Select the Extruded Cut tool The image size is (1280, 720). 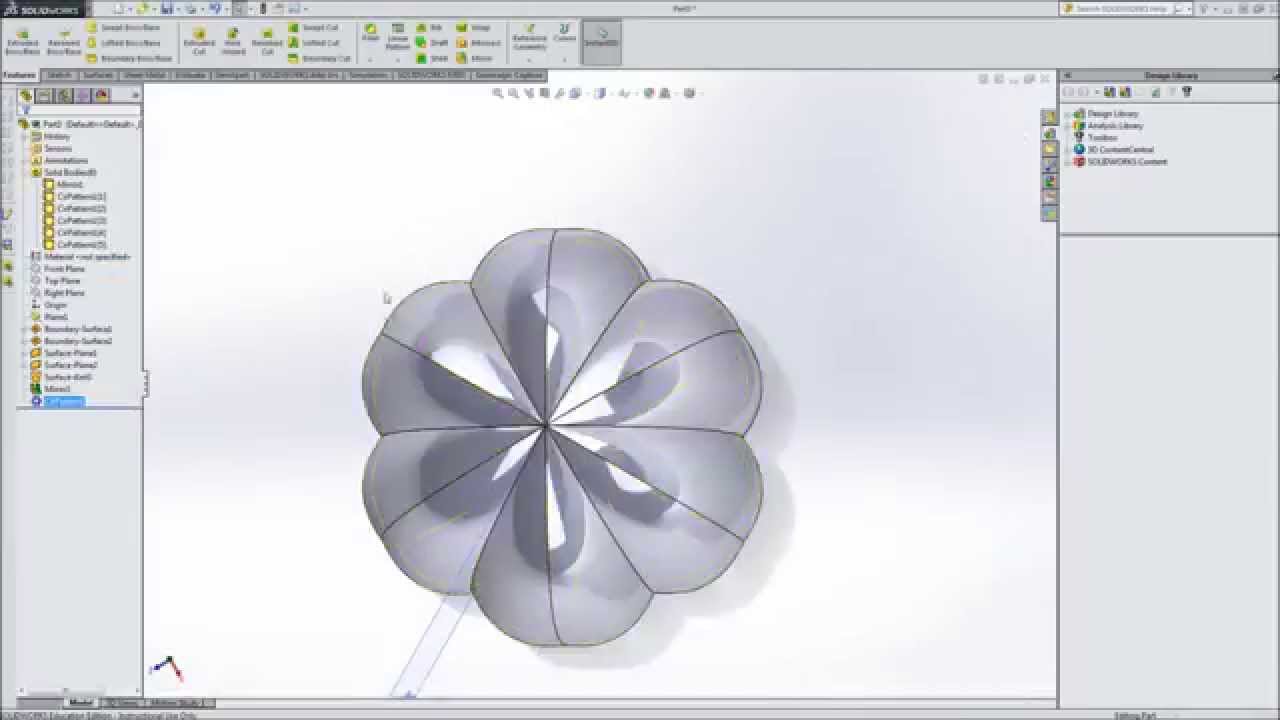point(199,41)
